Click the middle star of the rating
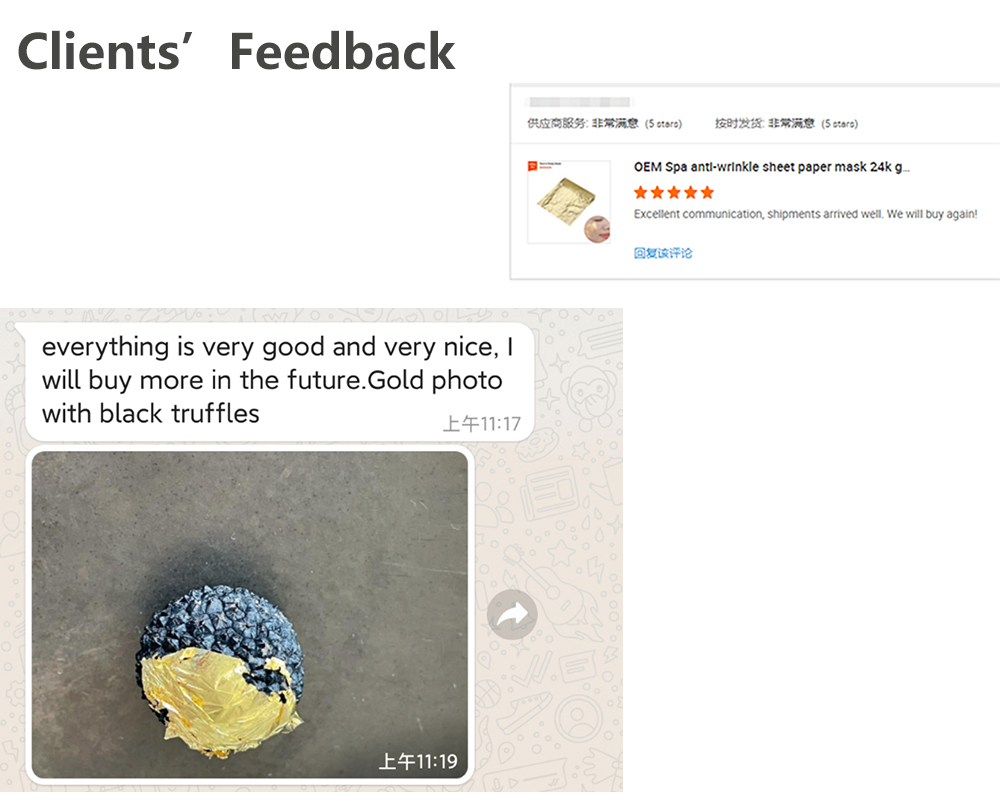Screen dimensions: 1000x811 tap(673, 192)
